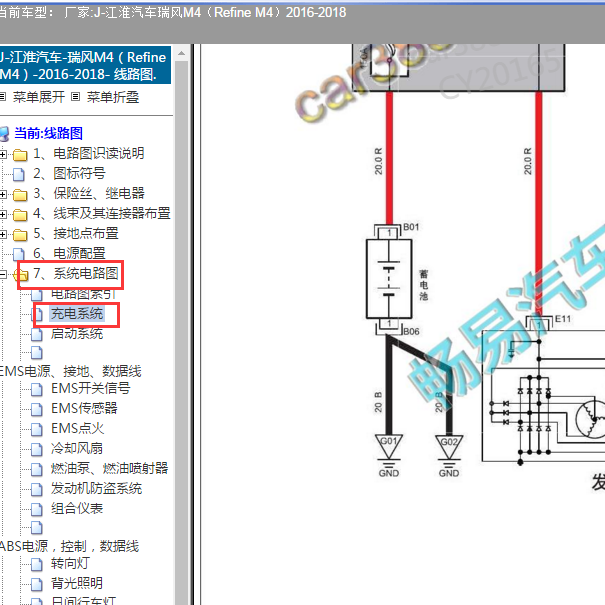Click the page icon beside EMS传感器
The width and height of the screenshot is (605, 605).
[37, 409]
